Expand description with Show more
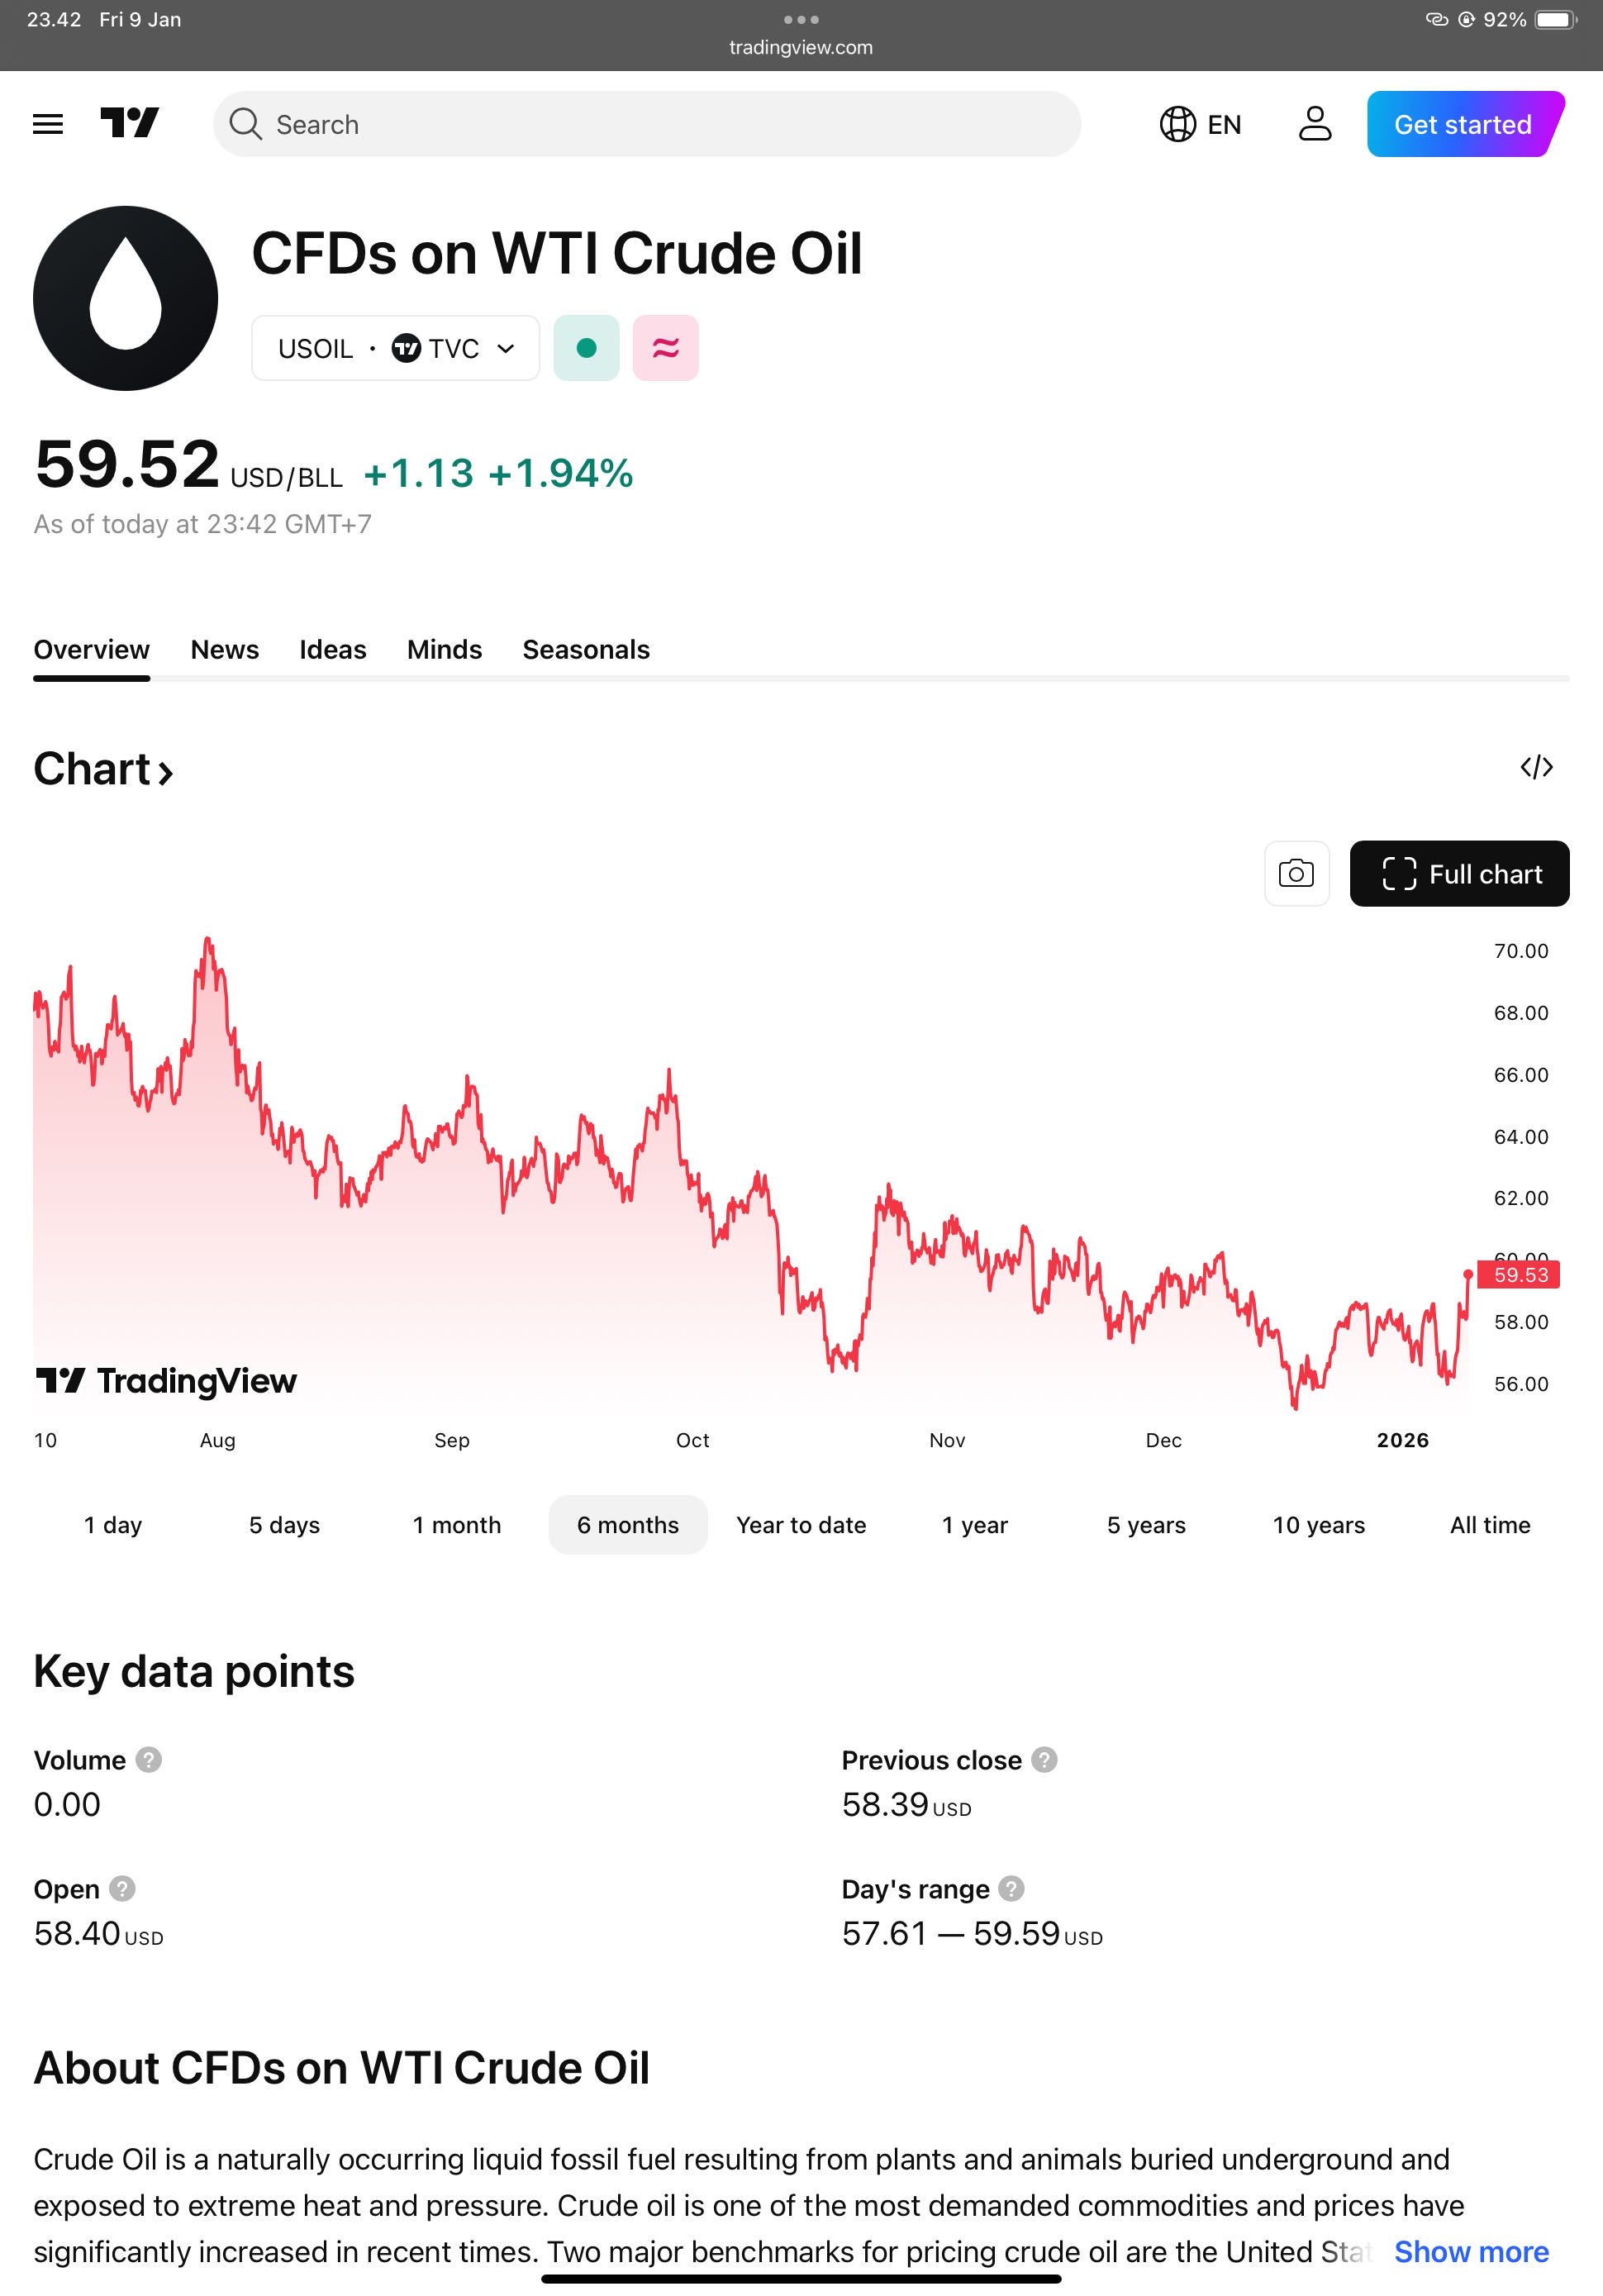 1471,2251
